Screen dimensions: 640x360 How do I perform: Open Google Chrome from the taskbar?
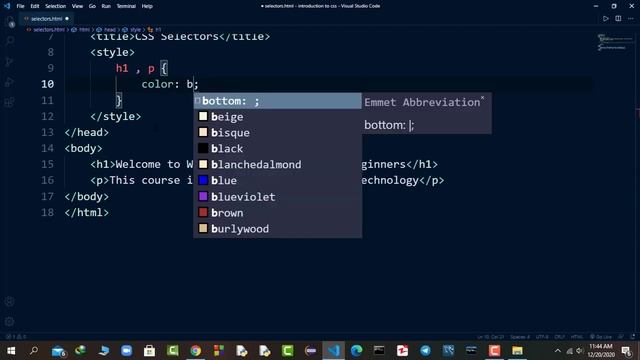(196, 351)
